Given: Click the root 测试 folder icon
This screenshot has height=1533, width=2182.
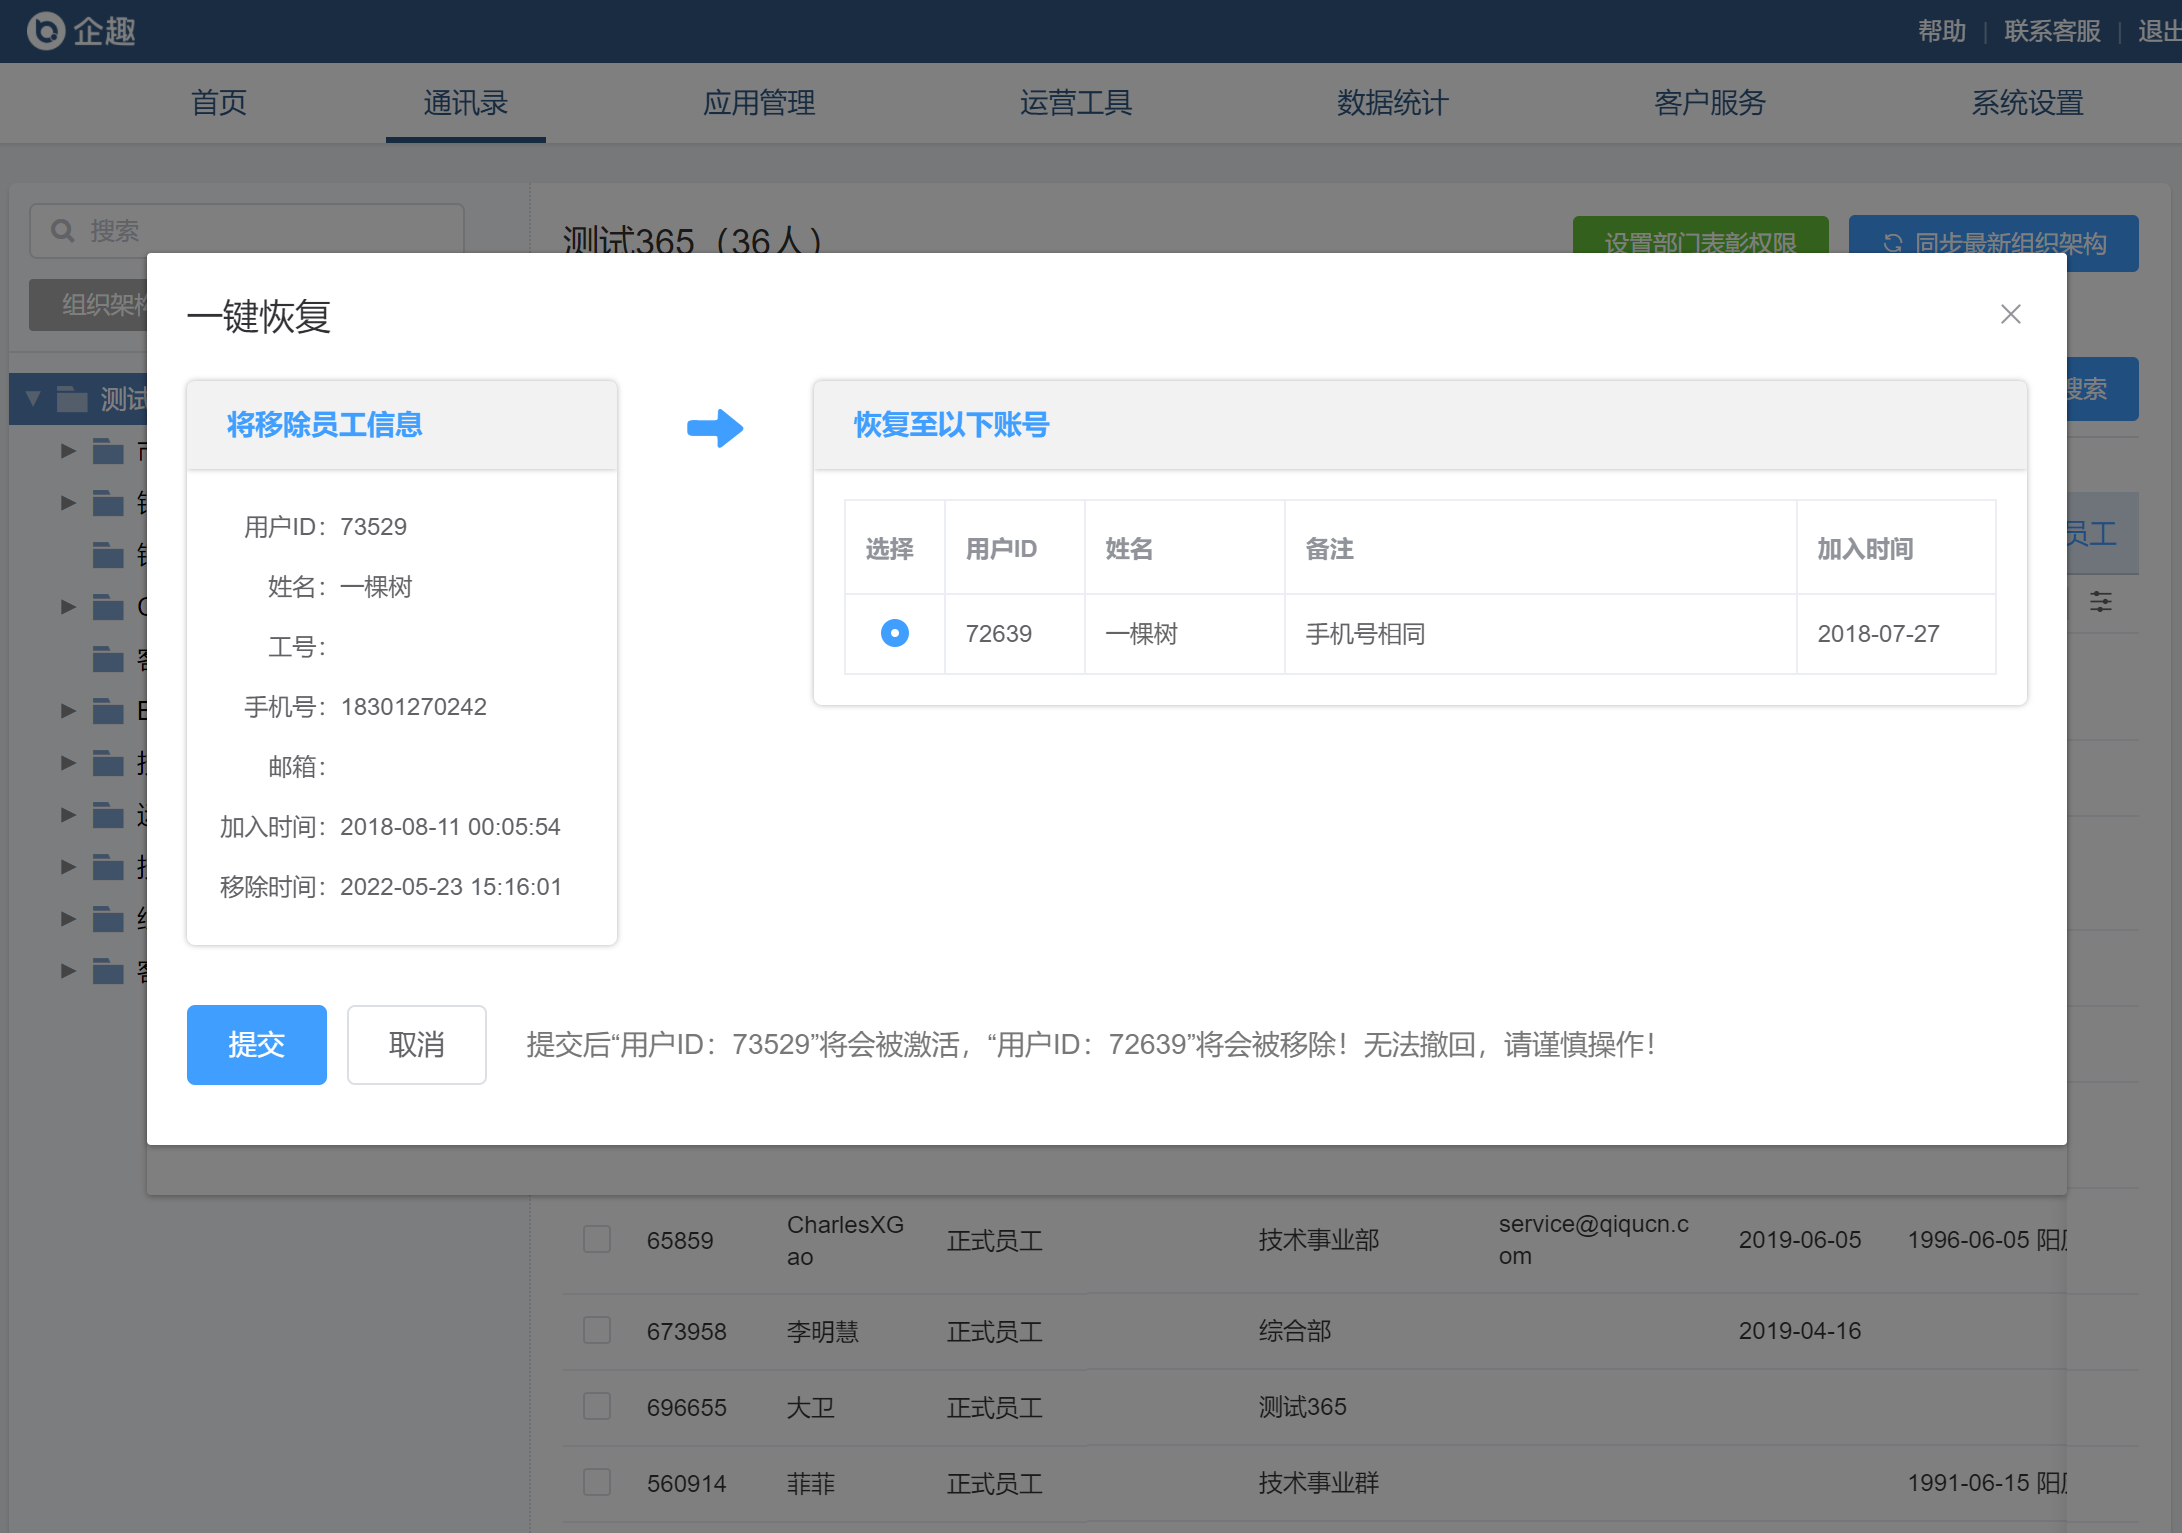Looking at the screenshot, I should tap(72, 399).
